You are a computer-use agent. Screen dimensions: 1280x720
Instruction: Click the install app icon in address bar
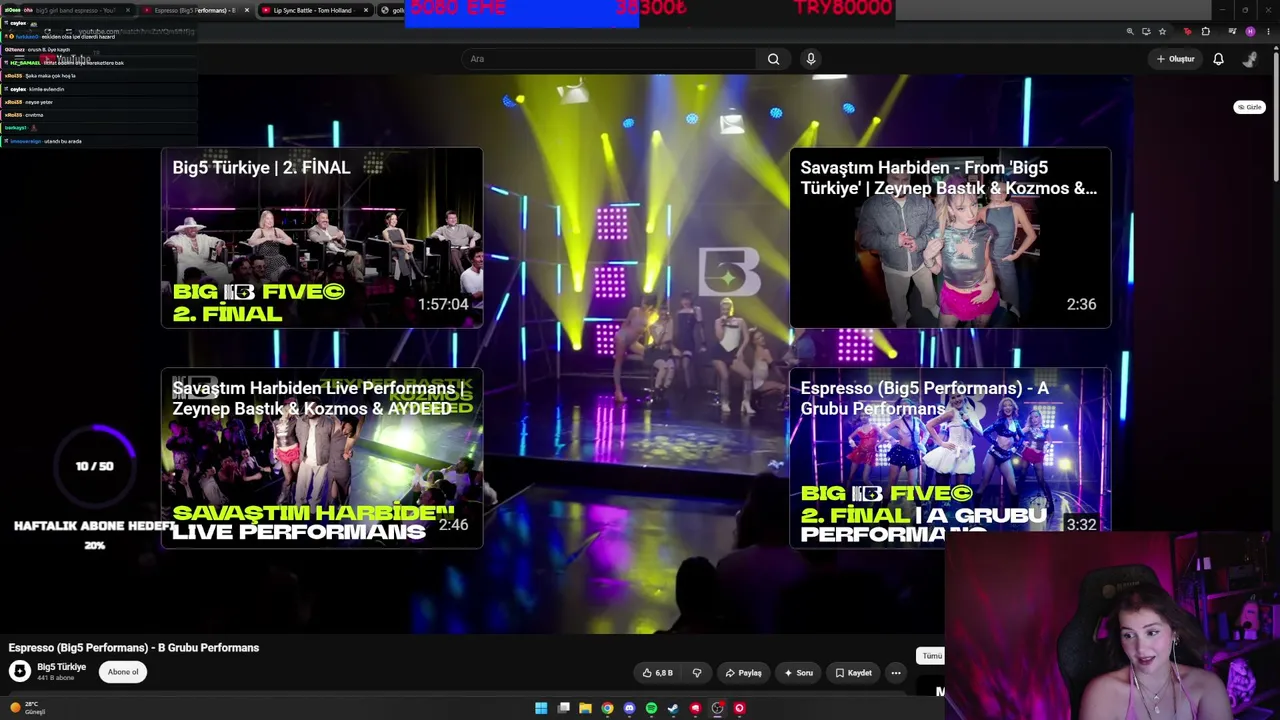[x=1146, y=31]
